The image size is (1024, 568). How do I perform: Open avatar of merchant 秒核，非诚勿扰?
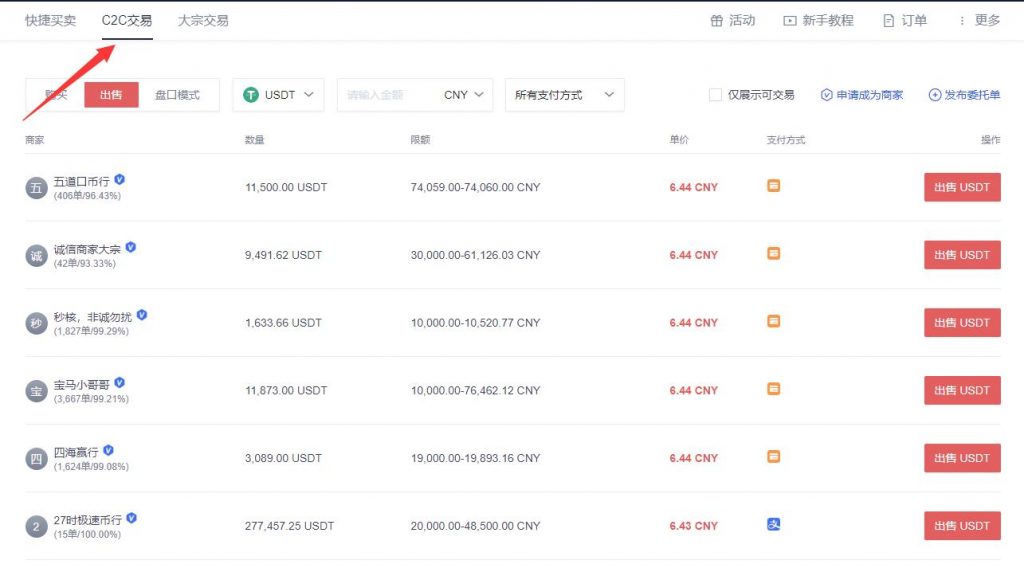(37, 323)
